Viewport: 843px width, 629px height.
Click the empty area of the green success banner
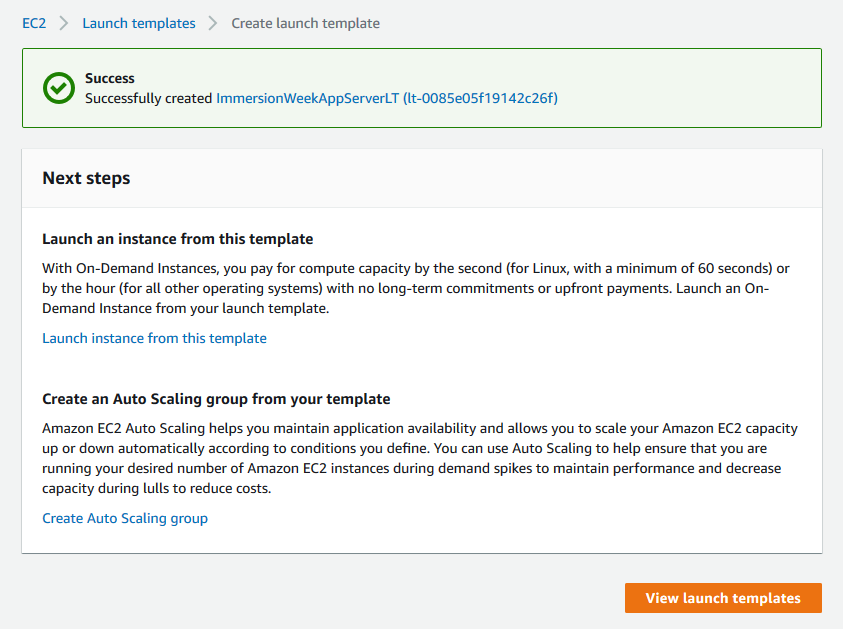tap(688, 88)
